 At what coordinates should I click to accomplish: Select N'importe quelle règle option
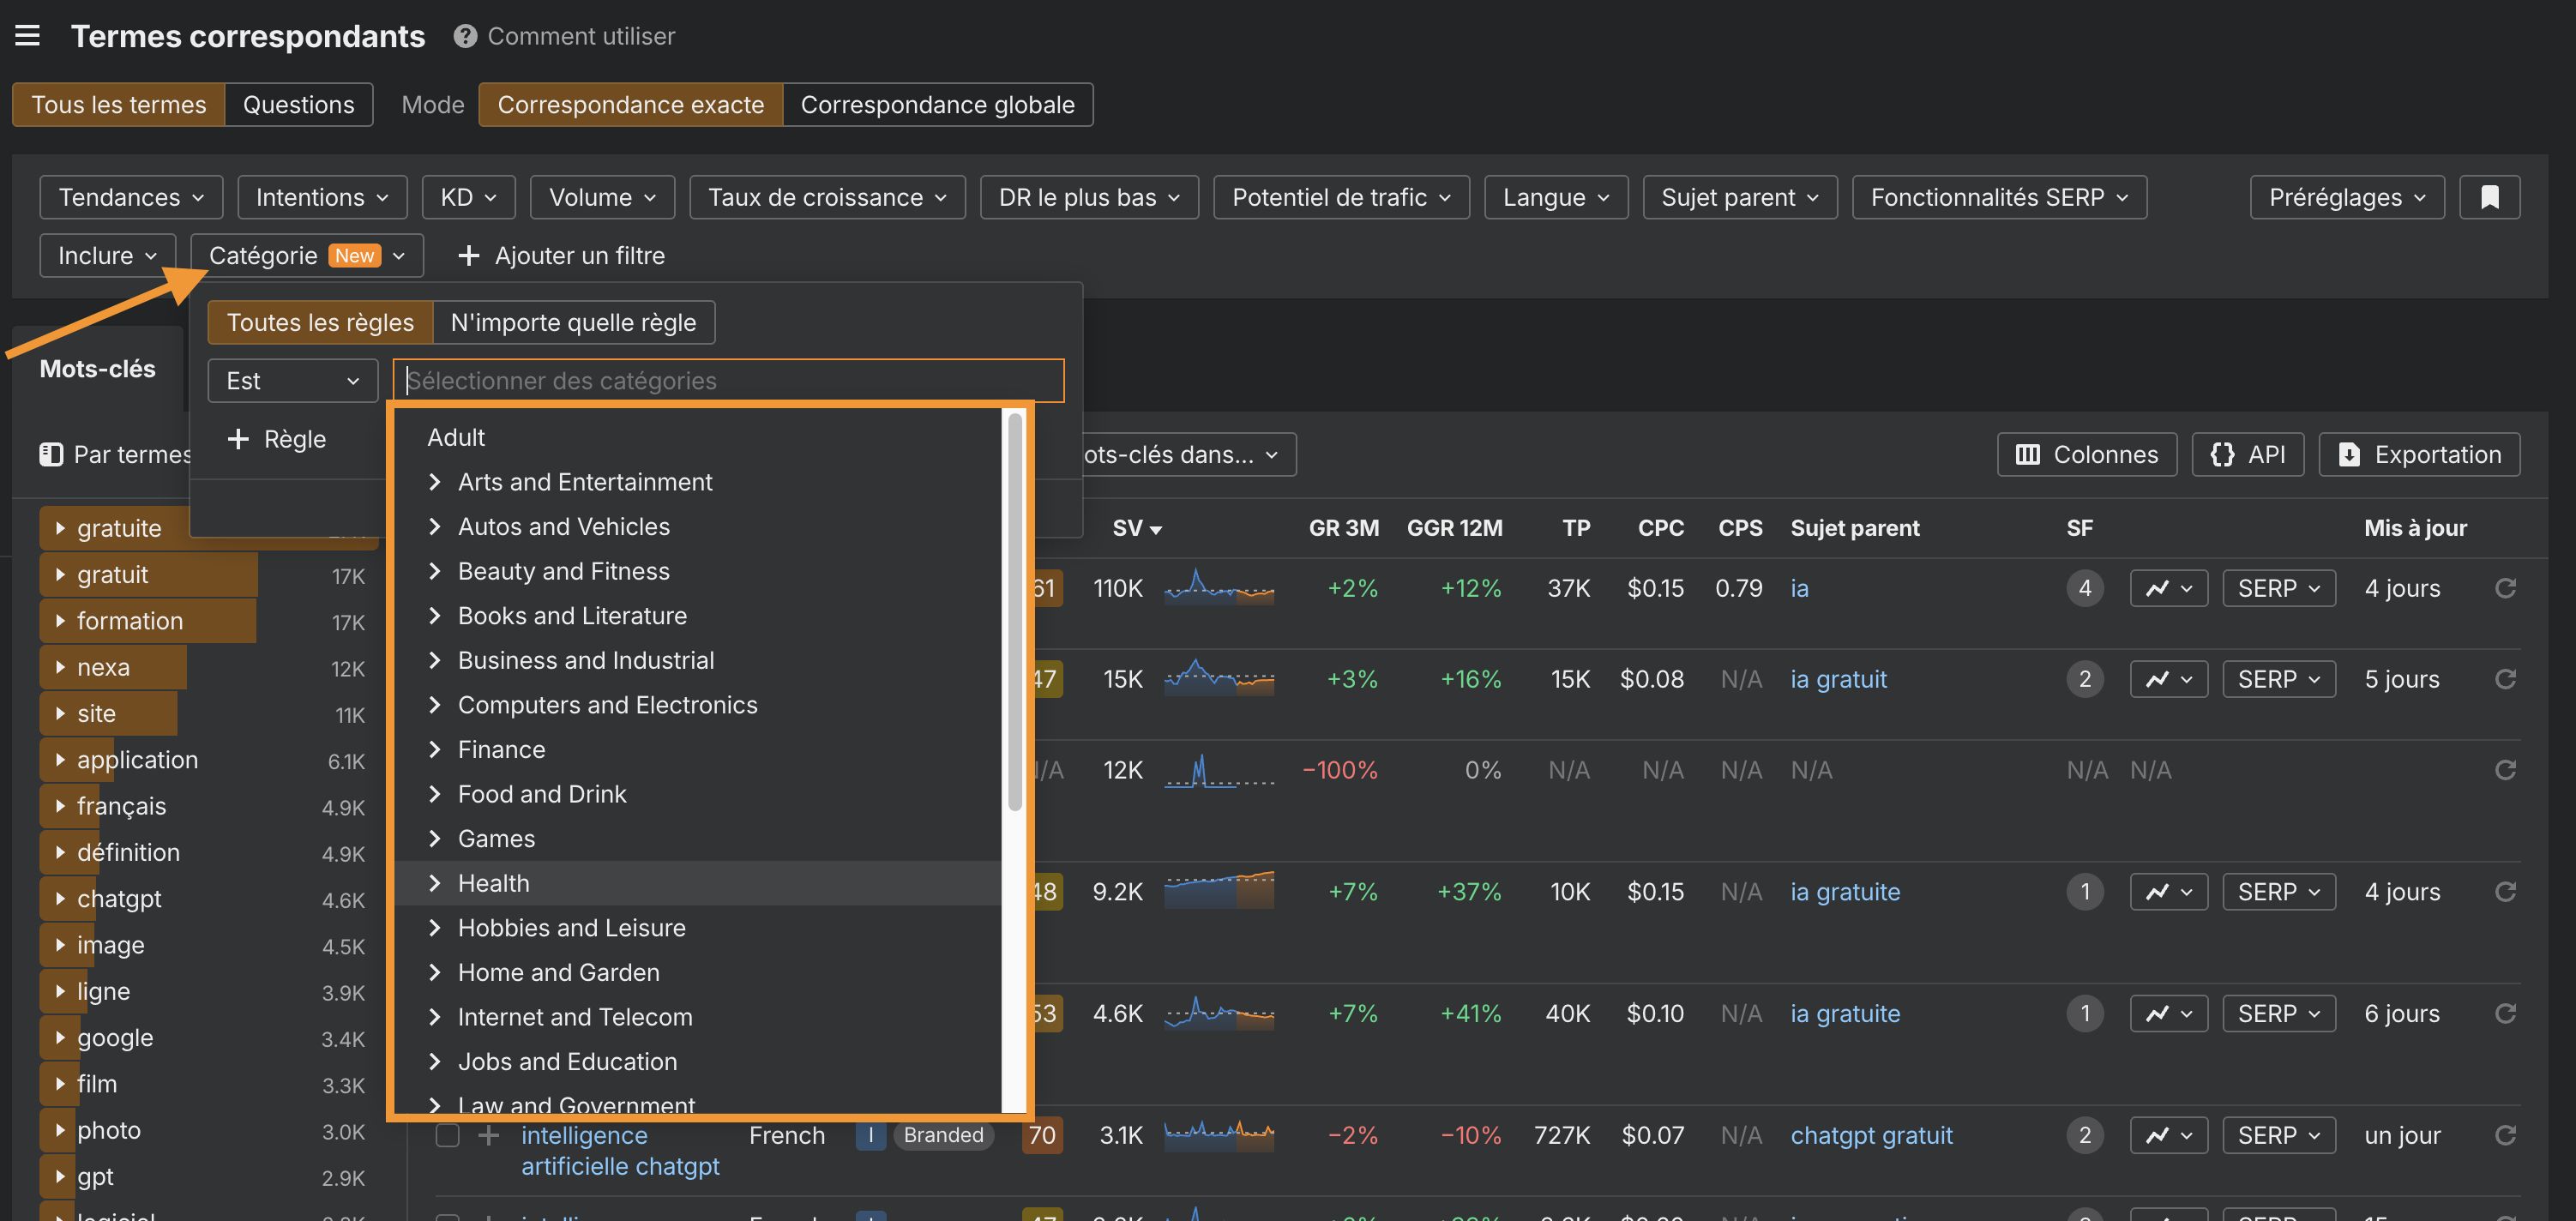[x=573, y=322]
